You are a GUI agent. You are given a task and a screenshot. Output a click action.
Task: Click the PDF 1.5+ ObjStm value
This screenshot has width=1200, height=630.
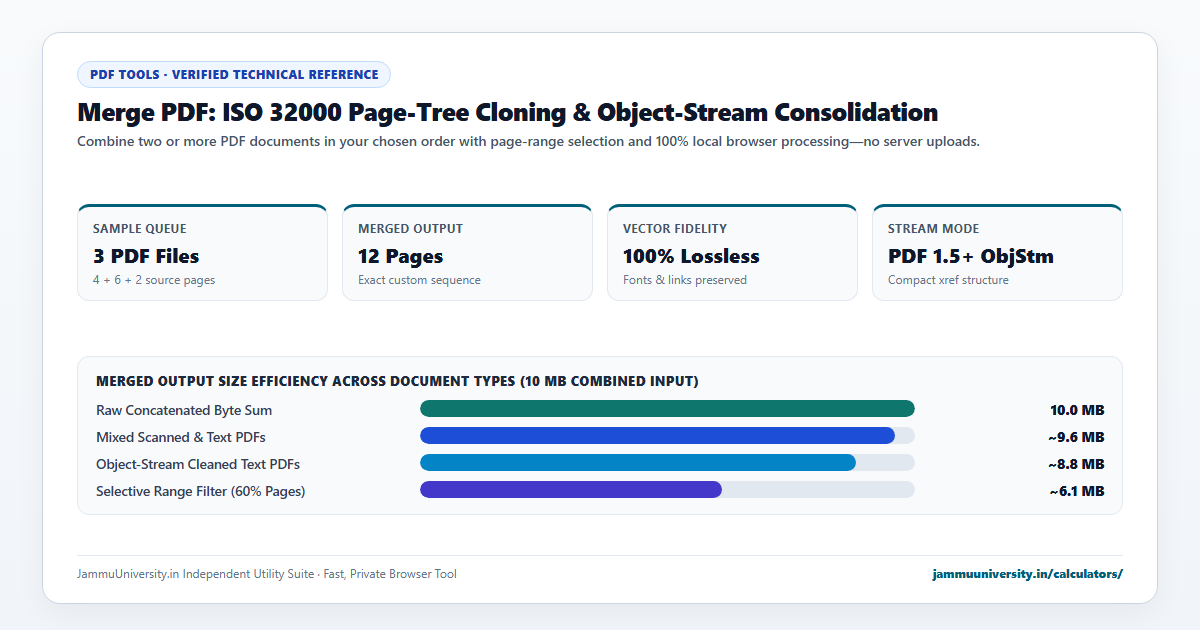(x=971, y=256)
